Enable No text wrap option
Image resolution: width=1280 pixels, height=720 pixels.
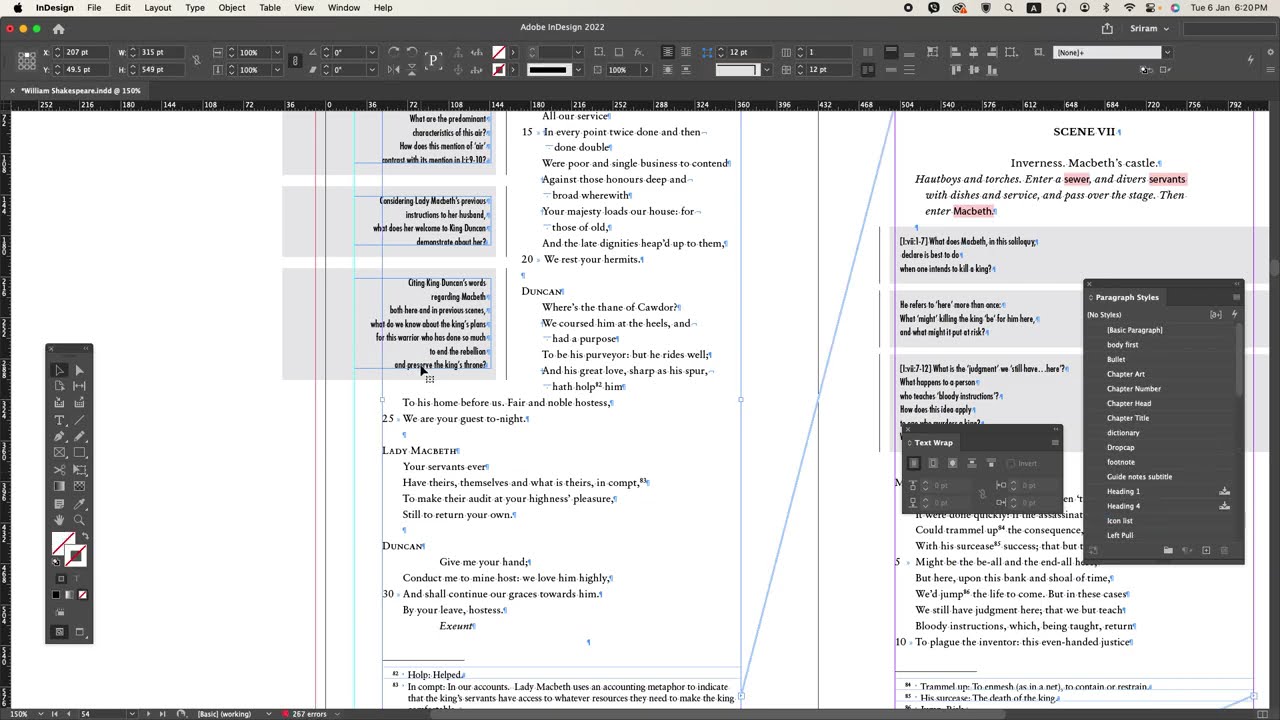tap(913, 463)
